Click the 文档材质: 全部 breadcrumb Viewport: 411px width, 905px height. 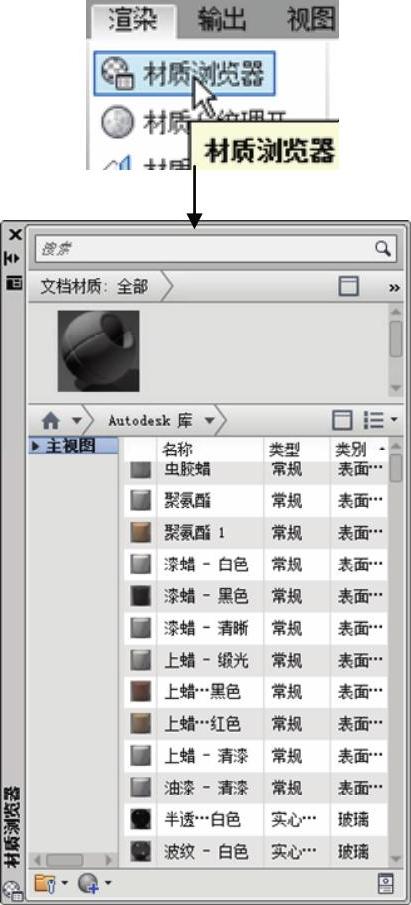(94, 286)
